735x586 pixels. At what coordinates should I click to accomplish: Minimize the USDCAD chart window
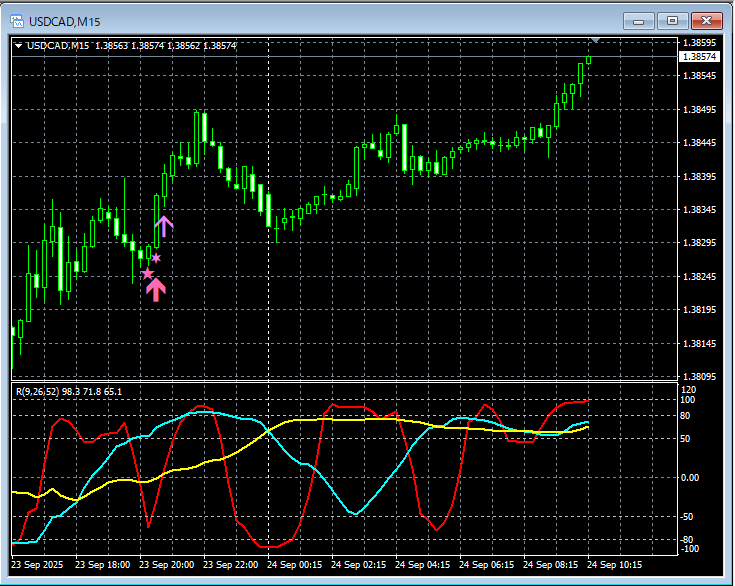point(638,21)
